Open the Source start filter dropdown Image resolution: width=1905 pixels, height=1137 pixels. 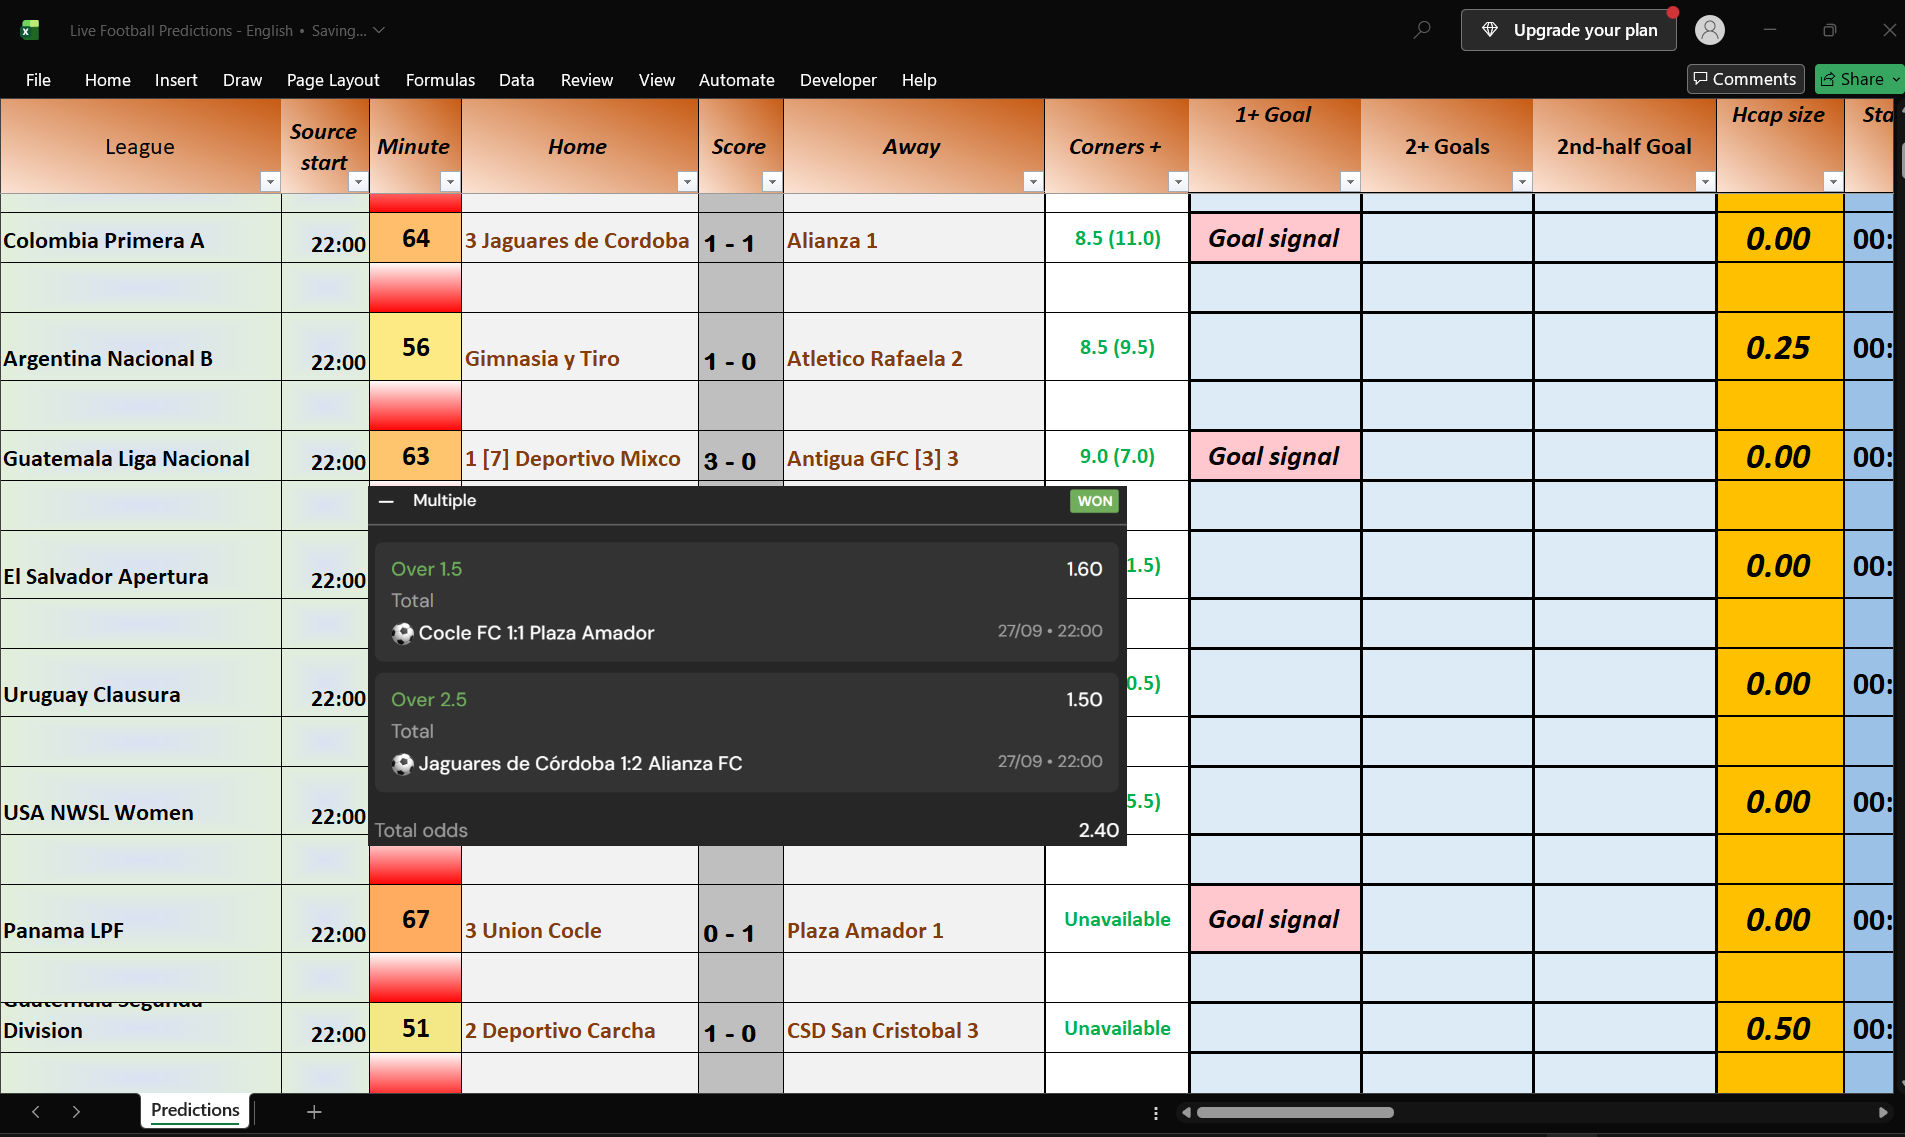357,181
